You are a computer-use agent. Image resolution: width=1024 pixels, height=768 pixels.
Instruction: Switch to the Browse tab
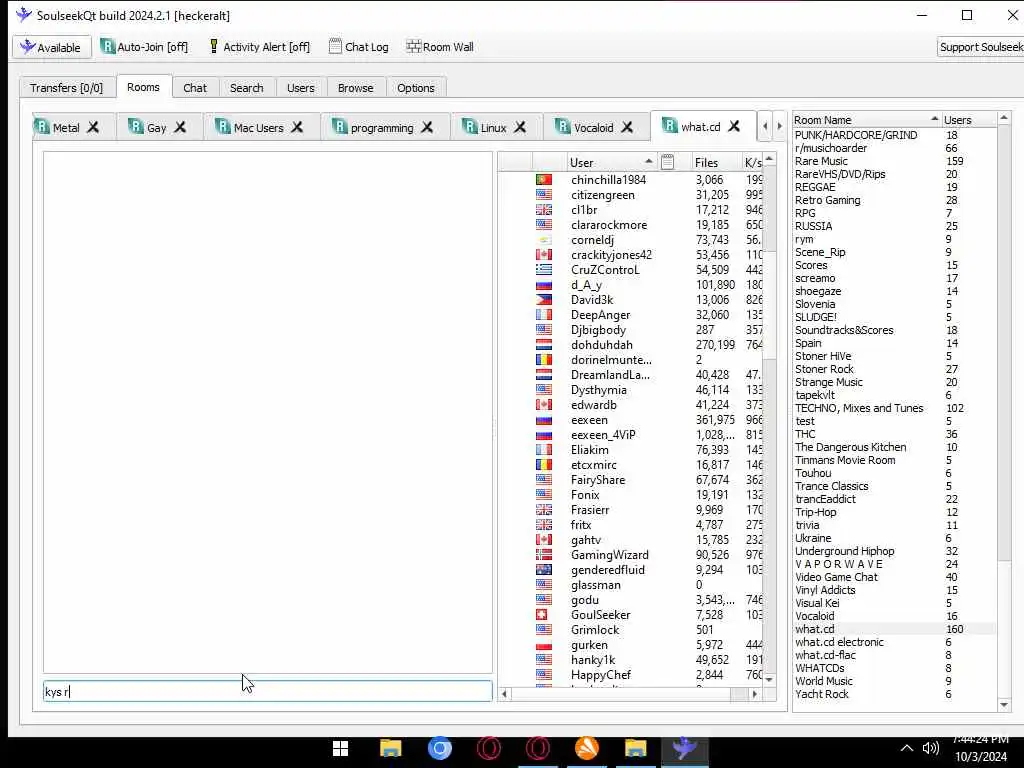pos(355,88)
